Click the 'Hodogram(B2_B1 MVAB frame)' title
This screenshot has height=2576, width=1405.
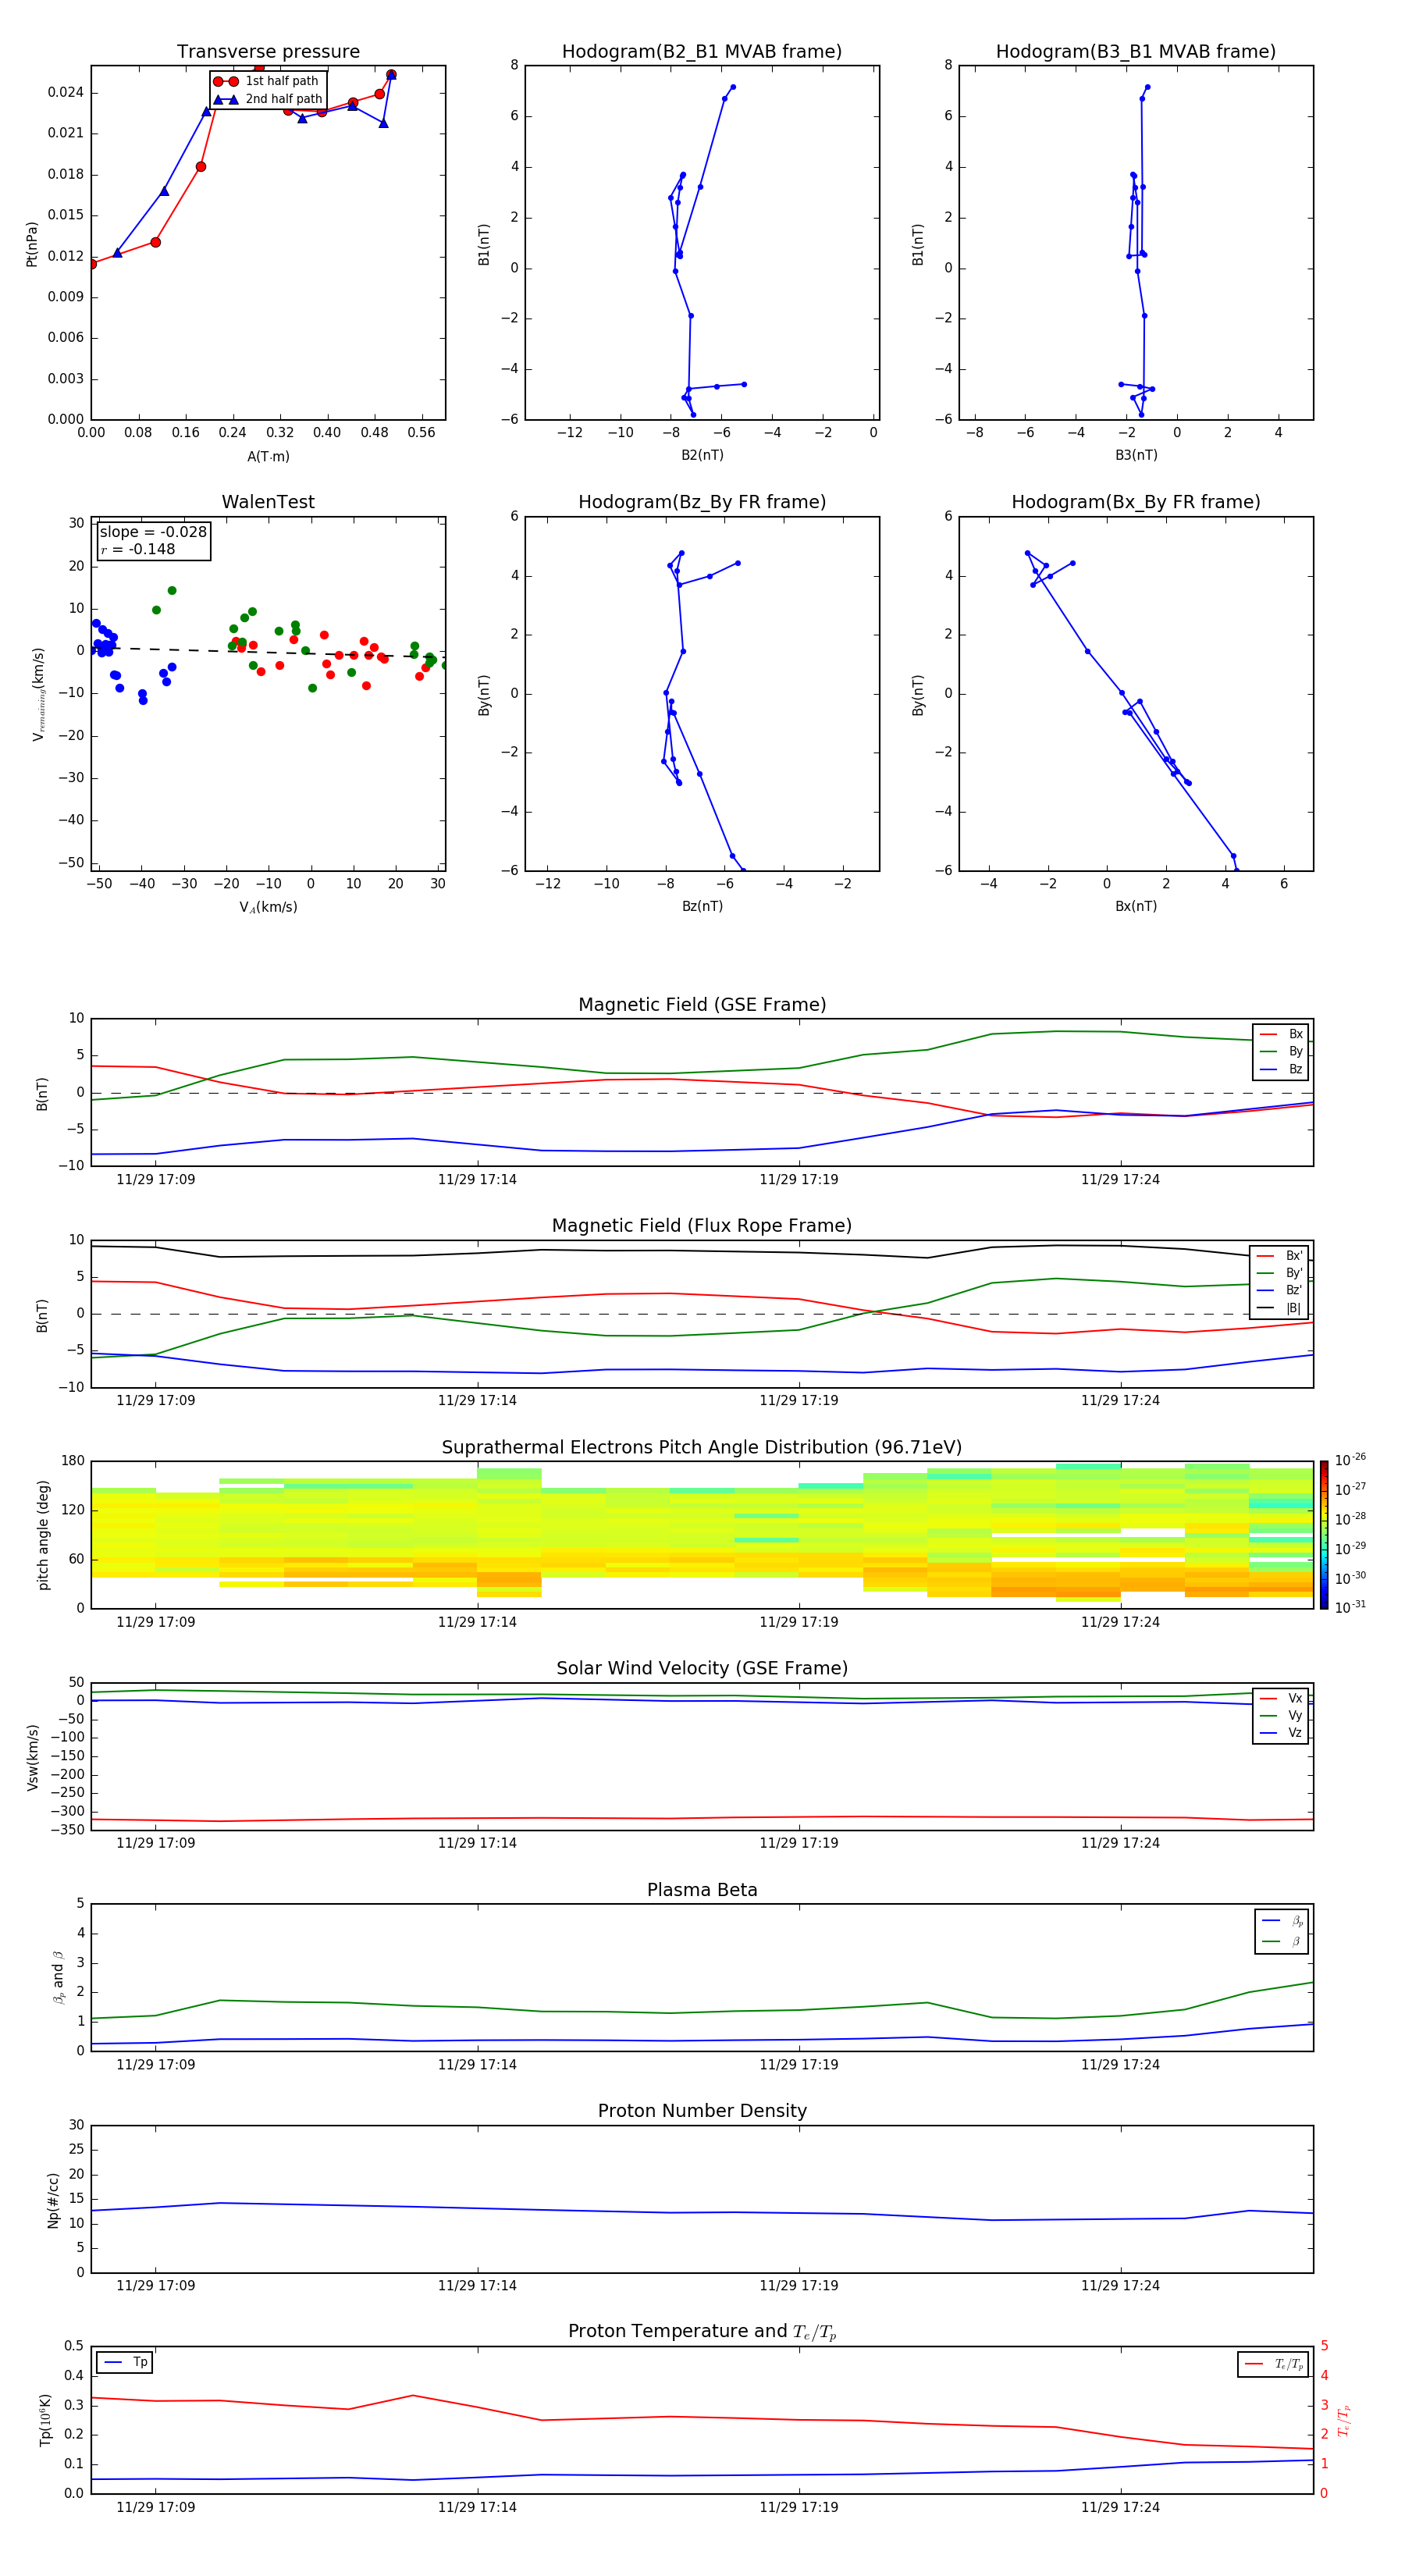point(702,52)
